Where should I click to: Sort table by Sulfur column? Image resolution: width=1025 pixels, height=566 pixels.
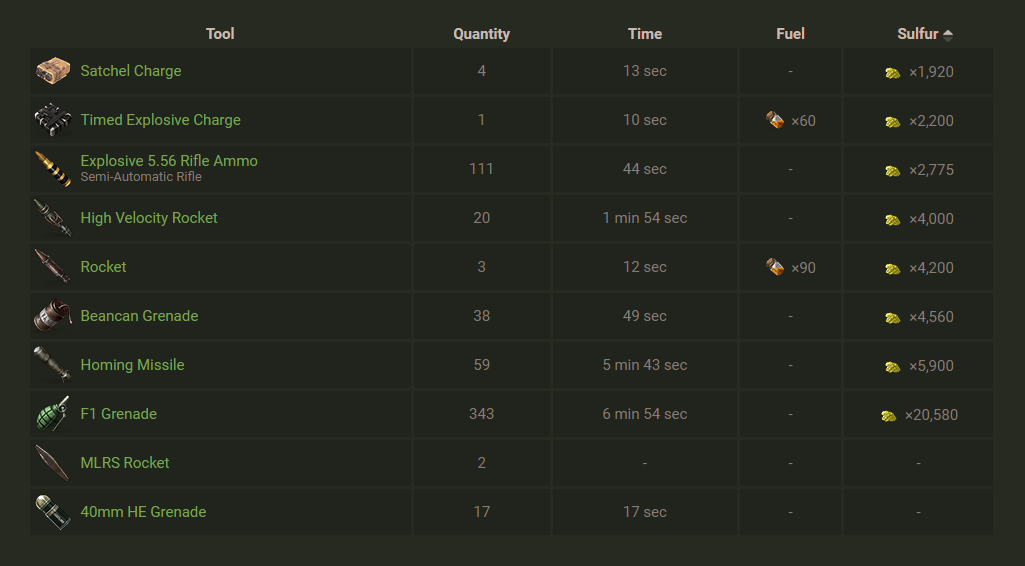[918, 34]
